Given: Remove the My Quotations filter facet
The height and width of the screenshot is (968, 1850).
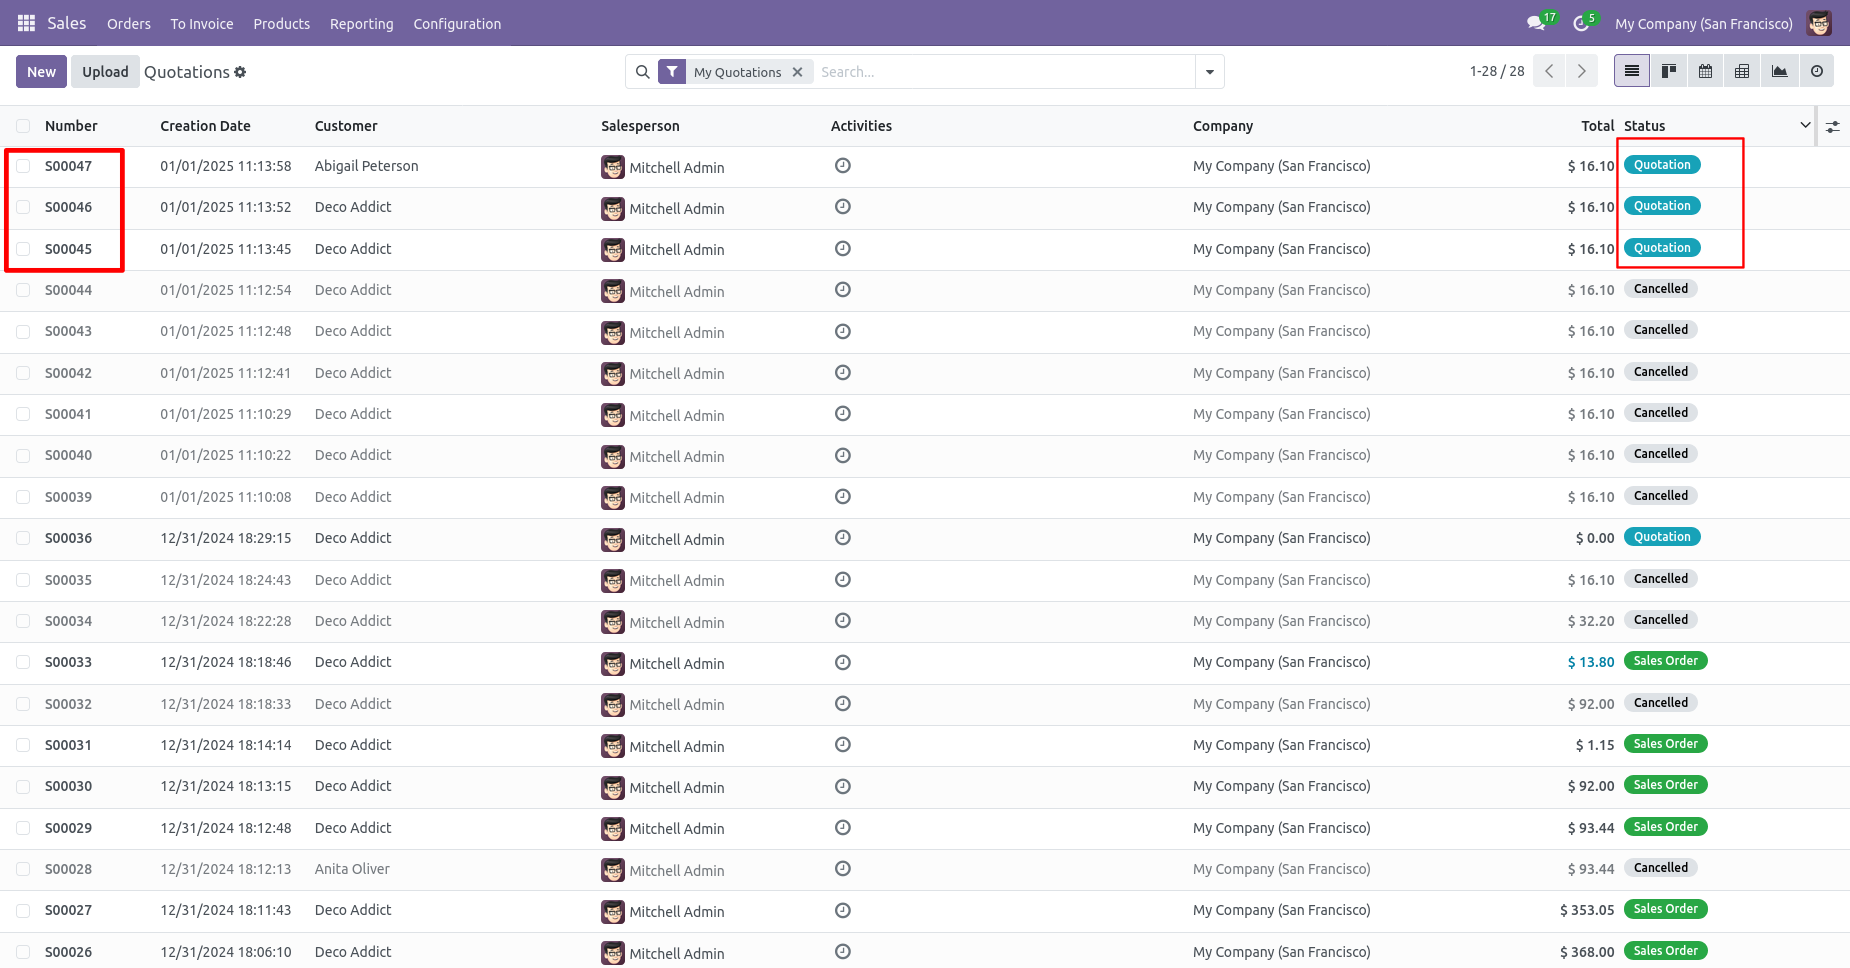Looking at the screenshot, I should pos(797,72).
